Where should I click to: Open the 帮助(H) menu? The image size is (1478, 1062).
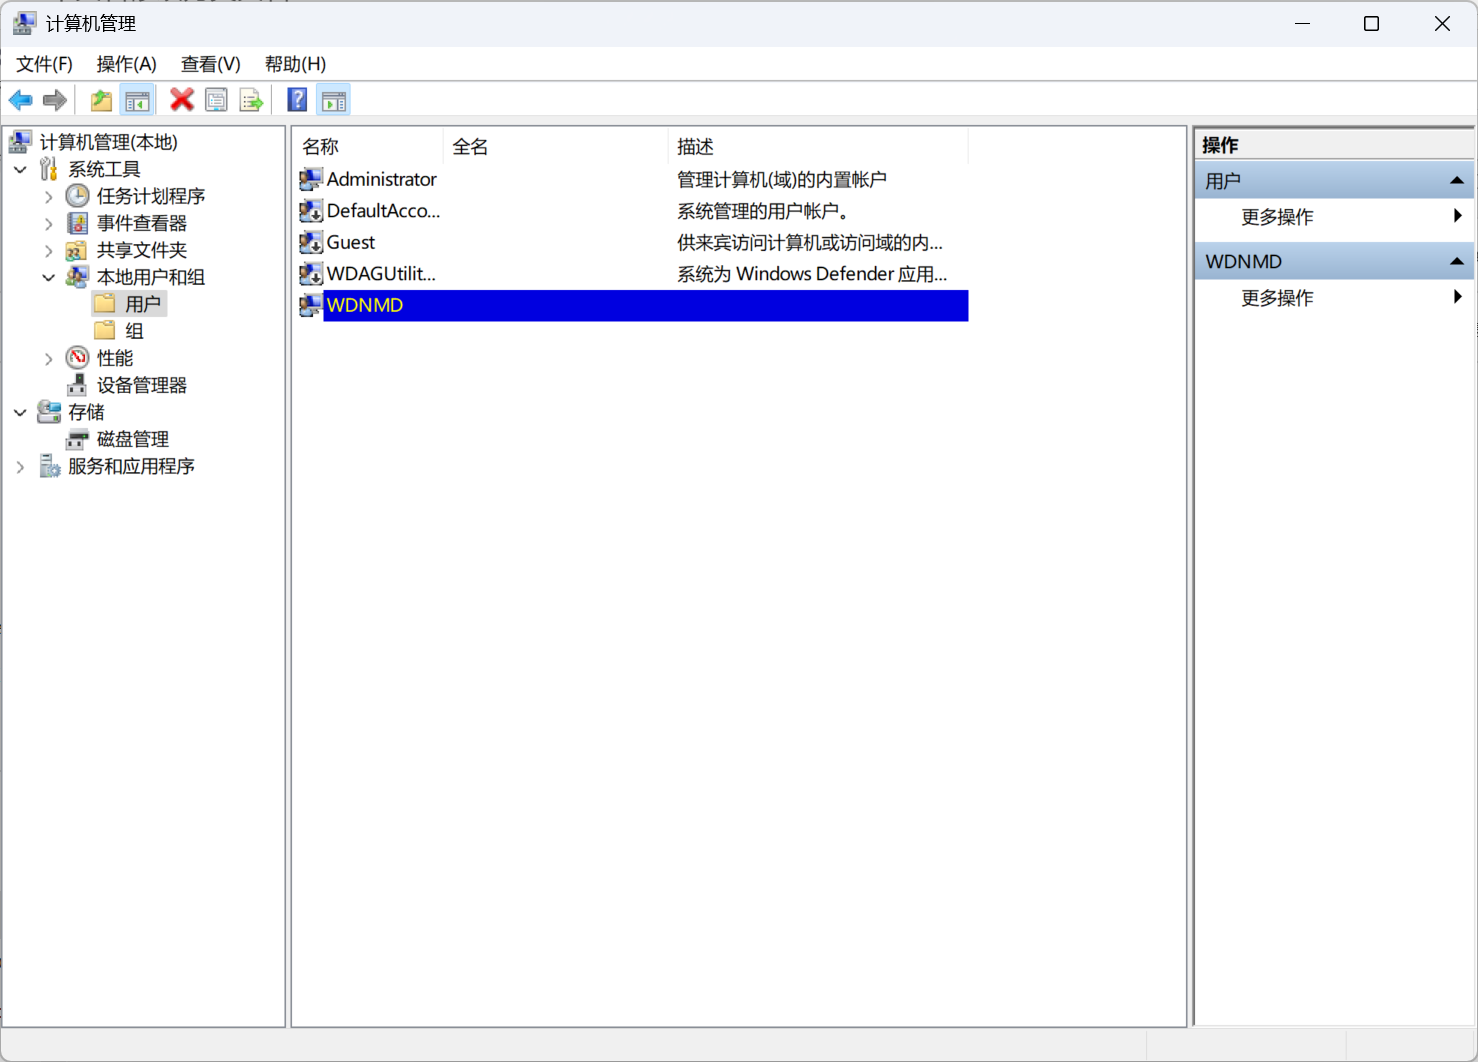[x=295, y=64]
